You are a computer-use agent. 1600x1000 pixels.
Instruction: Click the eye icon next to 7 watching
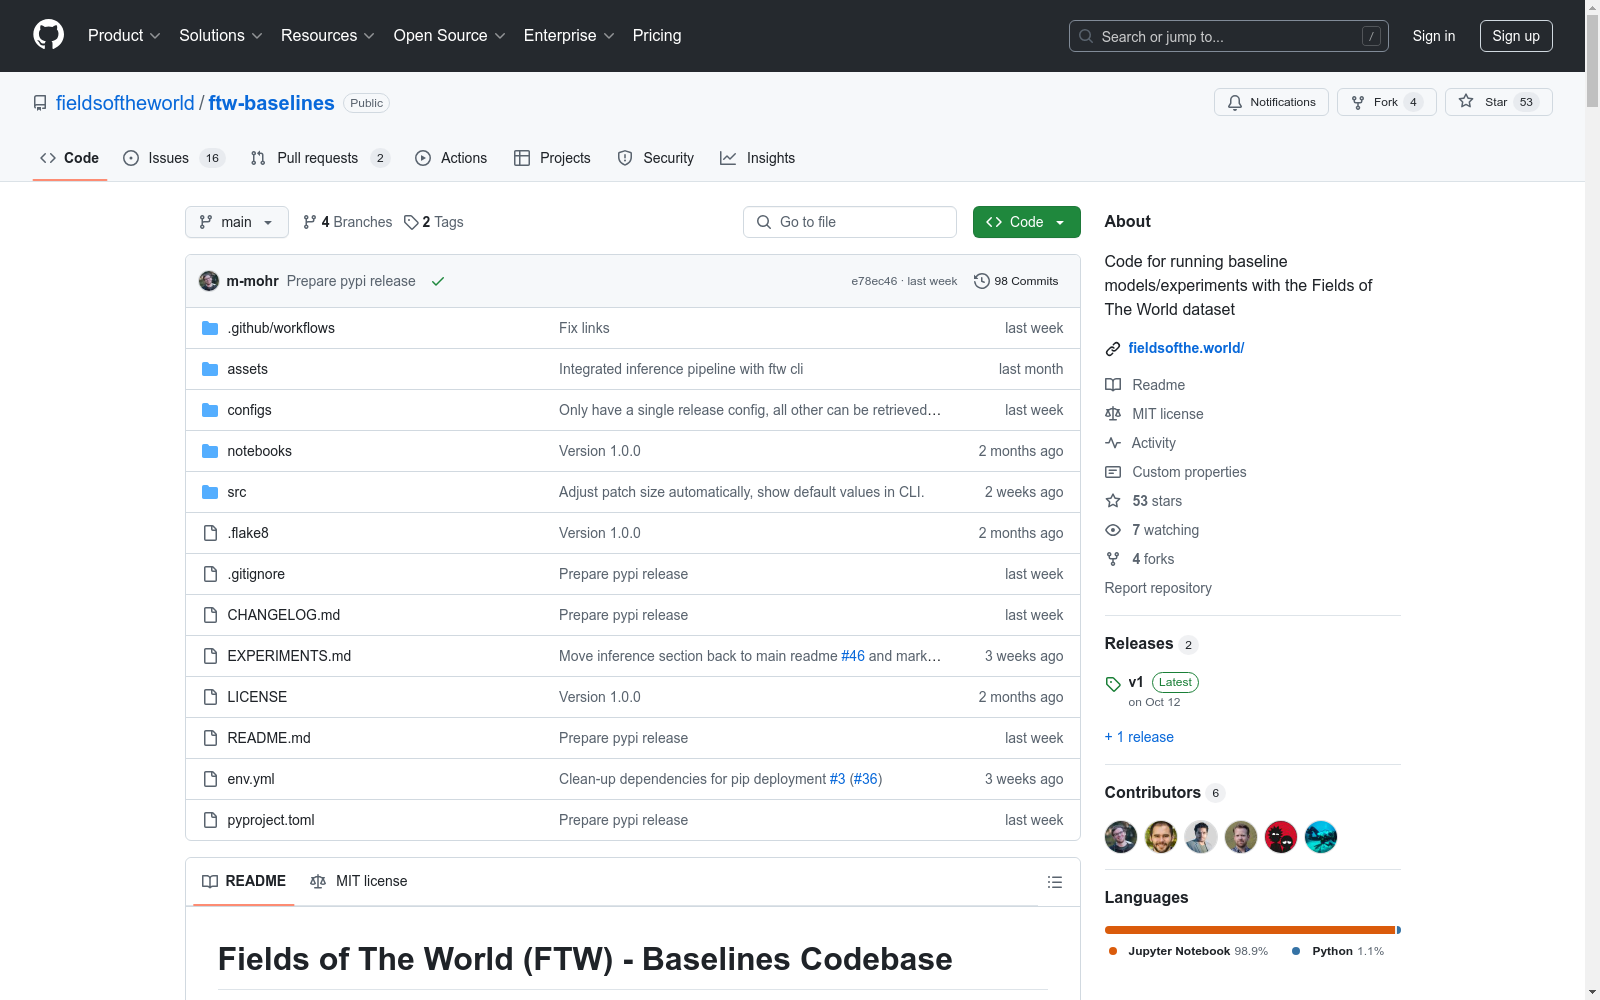(1113, 530)
